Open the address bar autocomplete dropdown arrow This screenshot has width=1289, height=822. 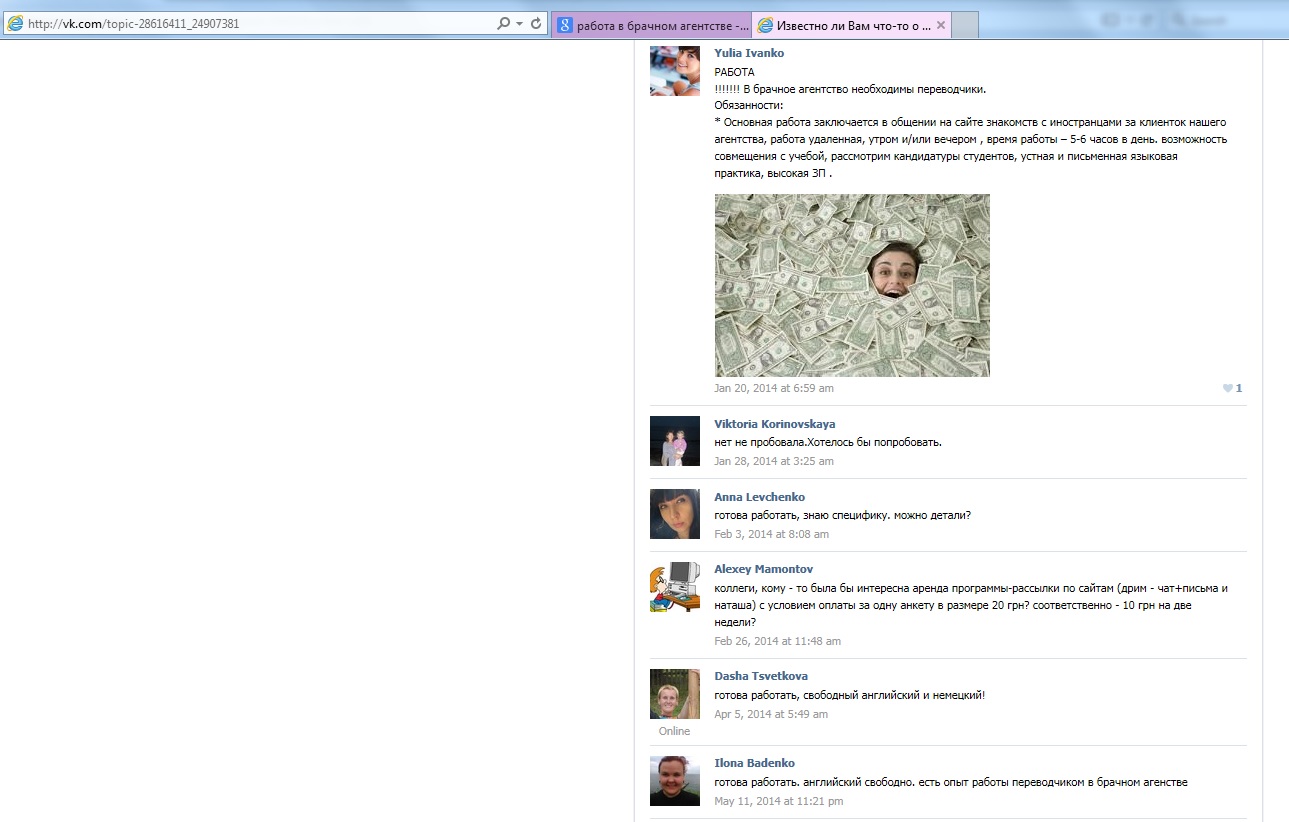tap(519, 24)
